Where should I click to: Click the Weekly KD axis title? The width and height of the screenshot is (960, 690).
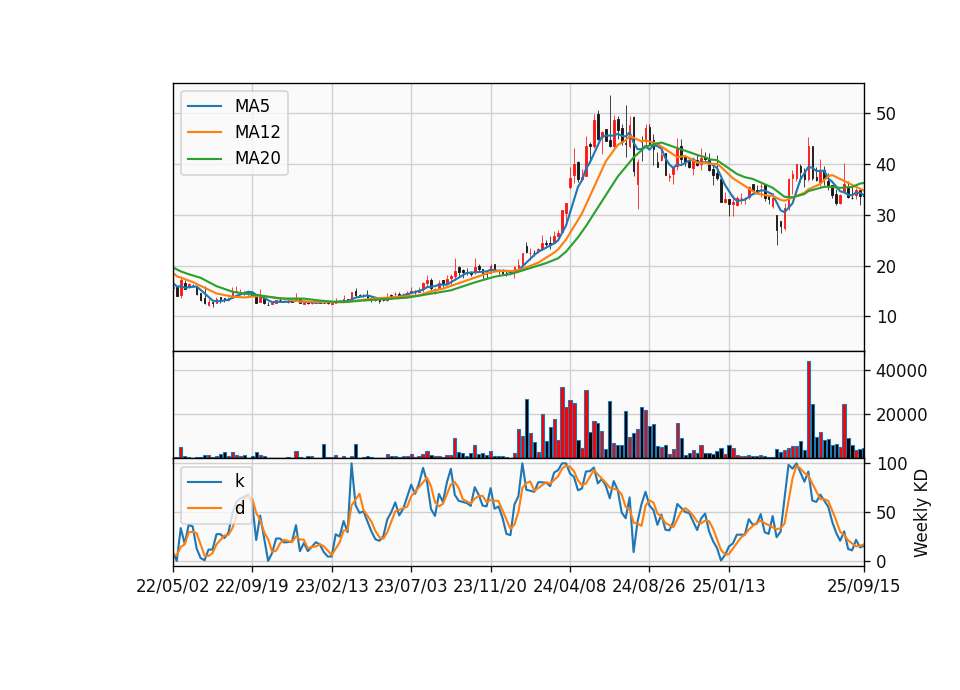click(x=921, y=513)
